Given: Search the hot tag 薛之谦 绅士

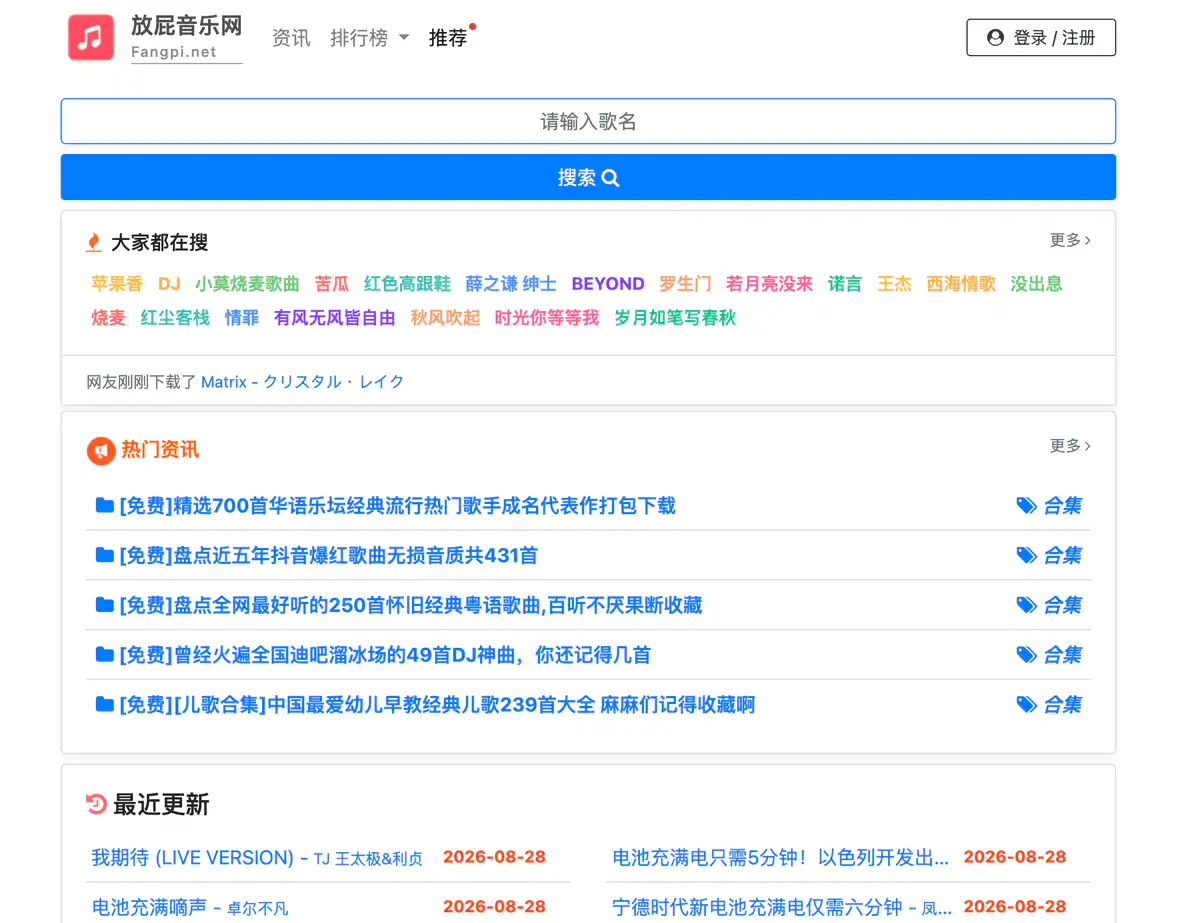Looking at the screenshot, I should (511, 284).
